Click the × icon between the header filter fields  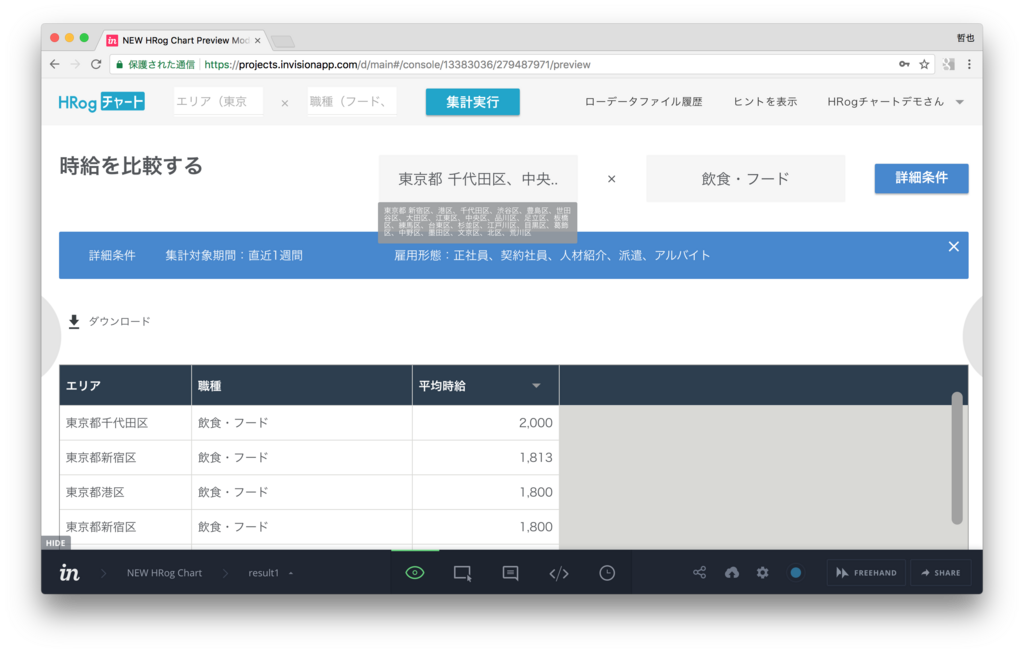(285, 103)
